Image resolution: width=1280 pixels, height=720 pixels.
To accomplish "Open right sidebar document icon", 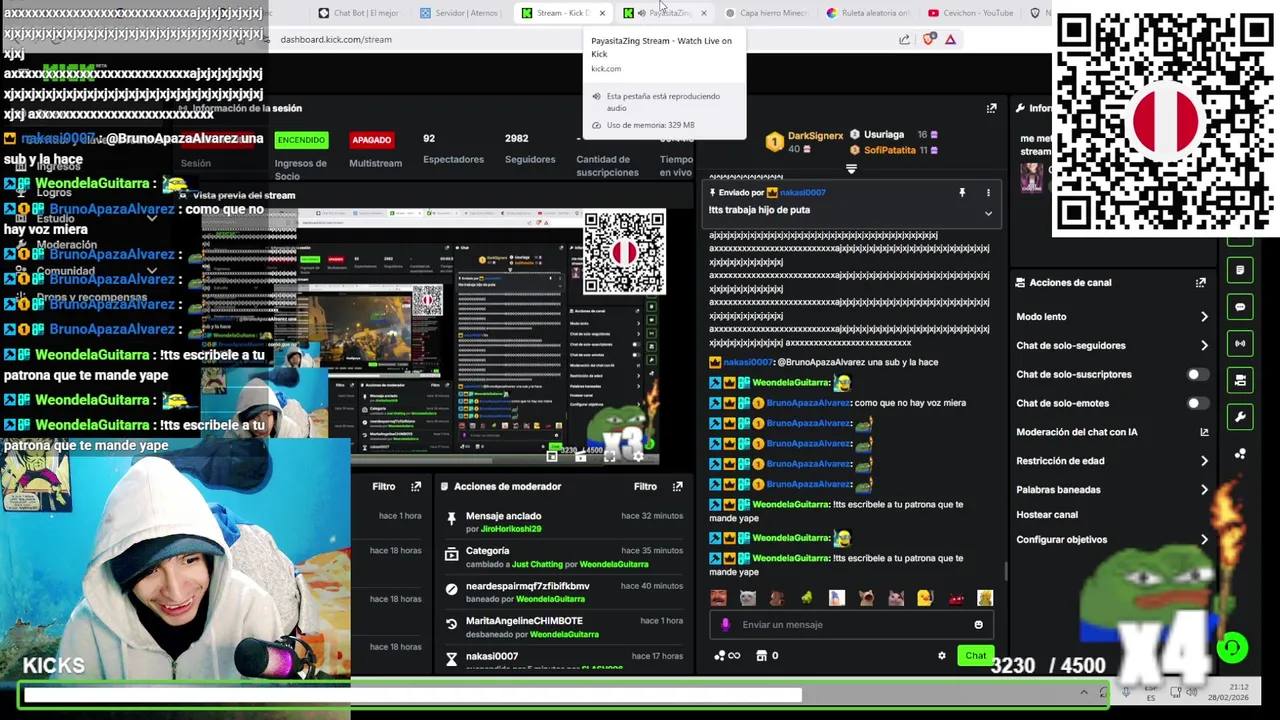I will 1240,270.
